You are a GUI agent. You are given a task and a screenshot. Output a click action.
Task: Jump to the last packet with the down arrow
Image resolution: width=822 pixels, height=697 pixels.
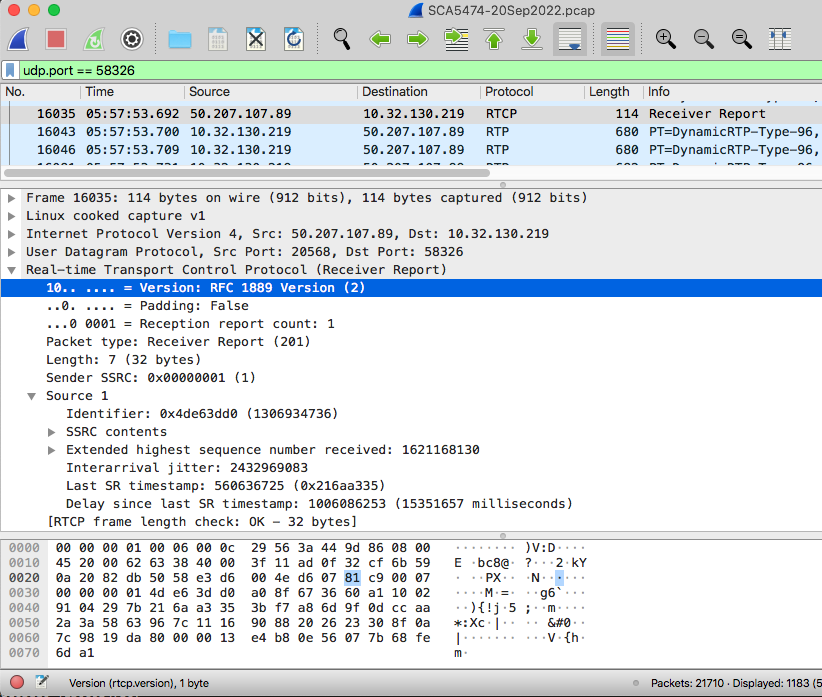531,38
